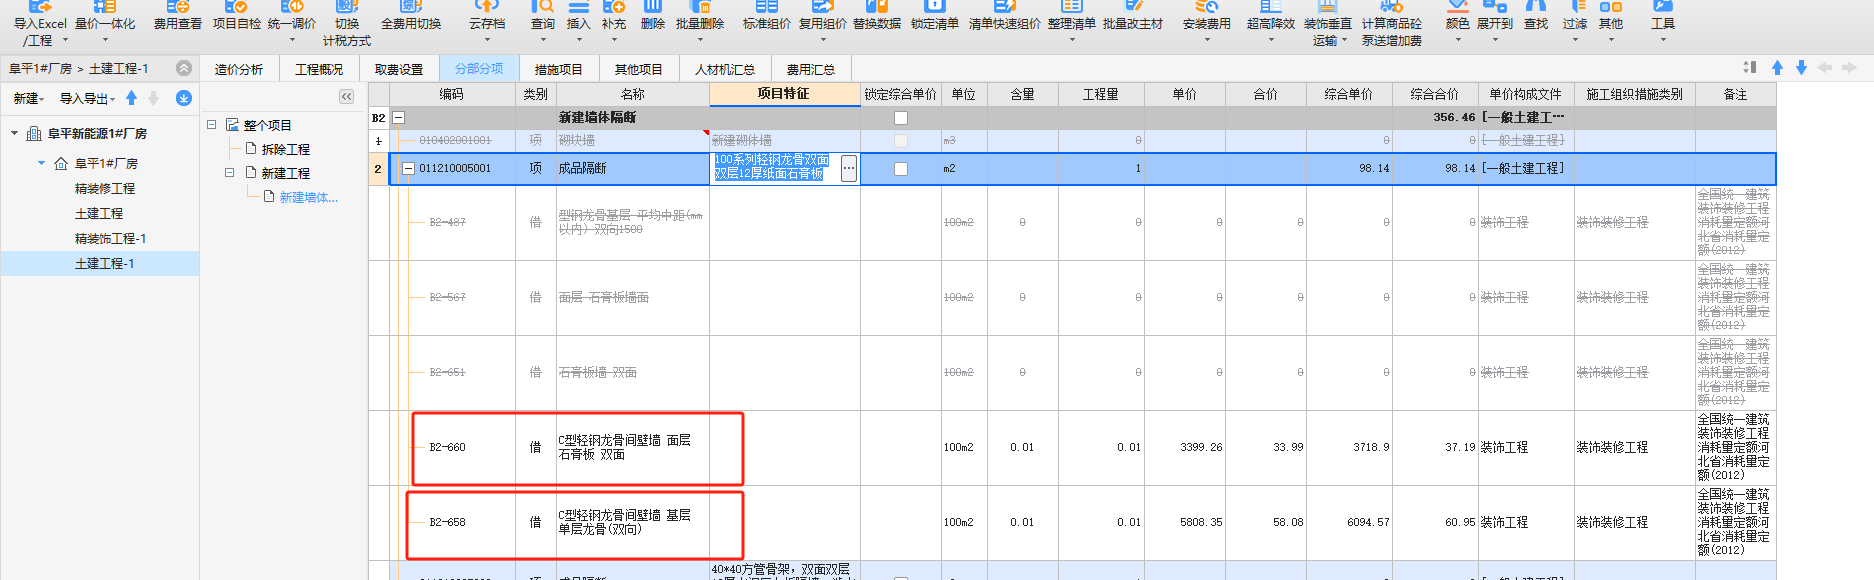
Task: Click the 综合单价 column header
Action: click(1348, 94)
